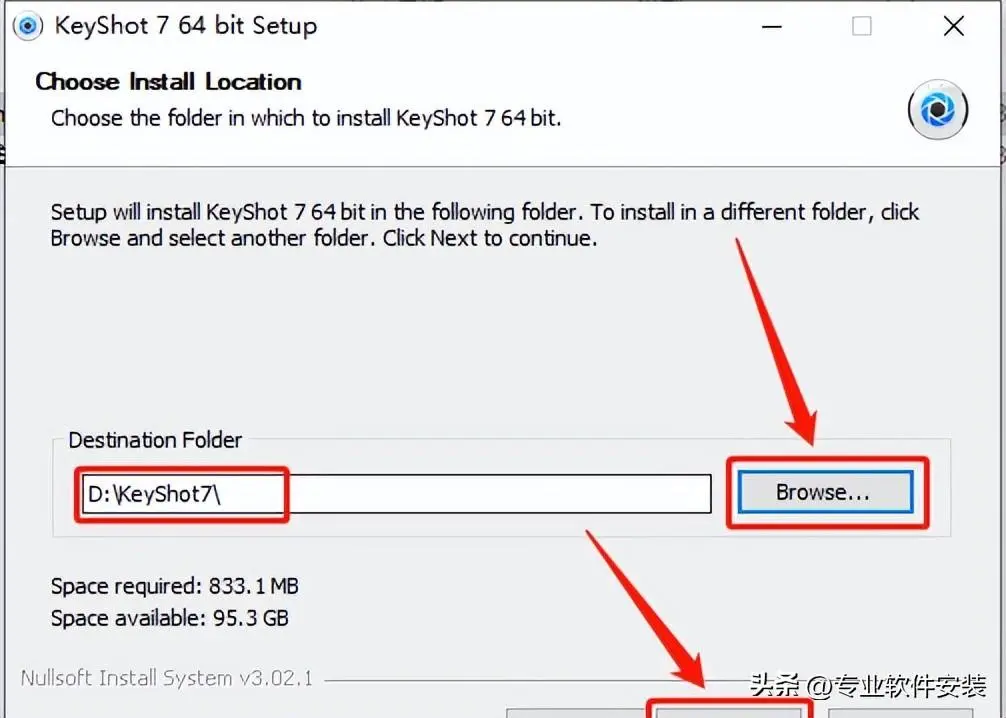This screenshot has height=718, width=1006.
Task: Open the Browse... folder picker
Action: coord(825,492)
